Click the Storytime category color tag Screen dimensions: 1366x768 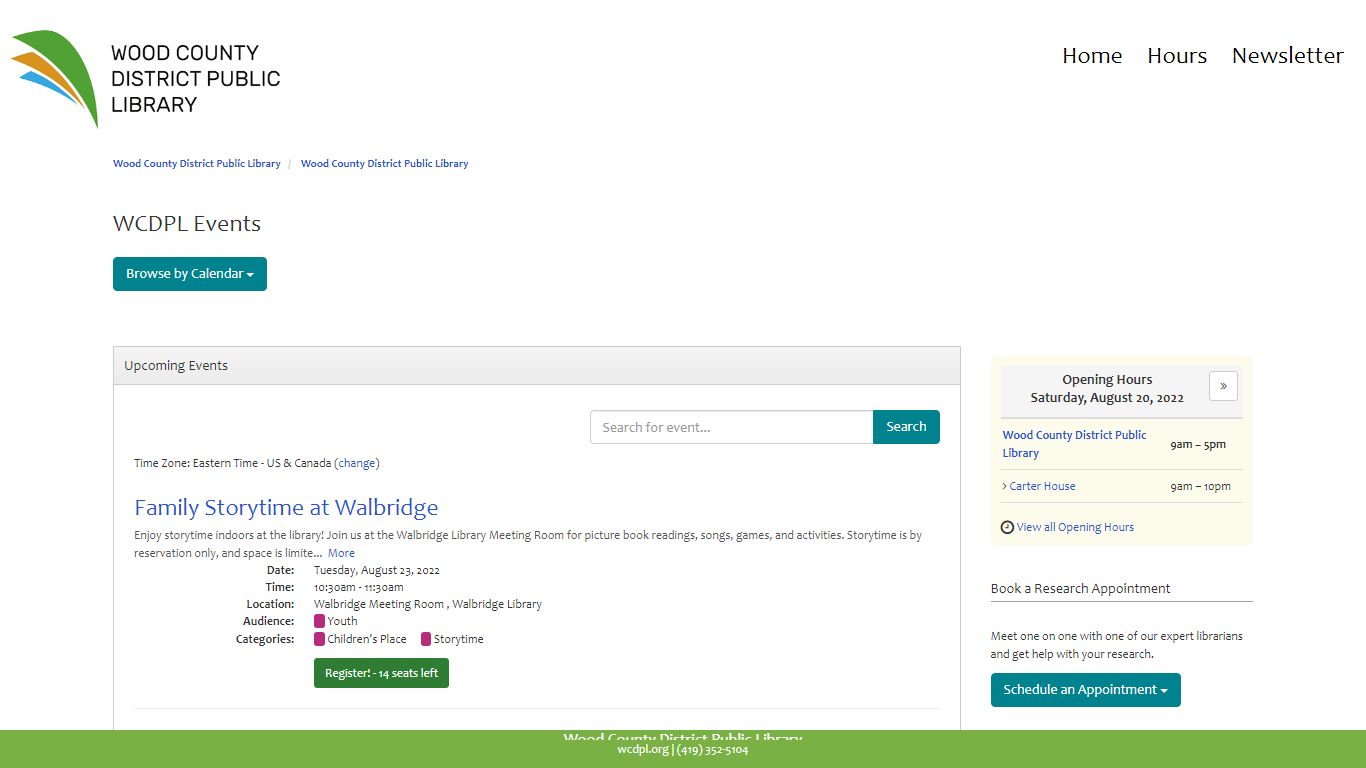click(x=426, y=639)
